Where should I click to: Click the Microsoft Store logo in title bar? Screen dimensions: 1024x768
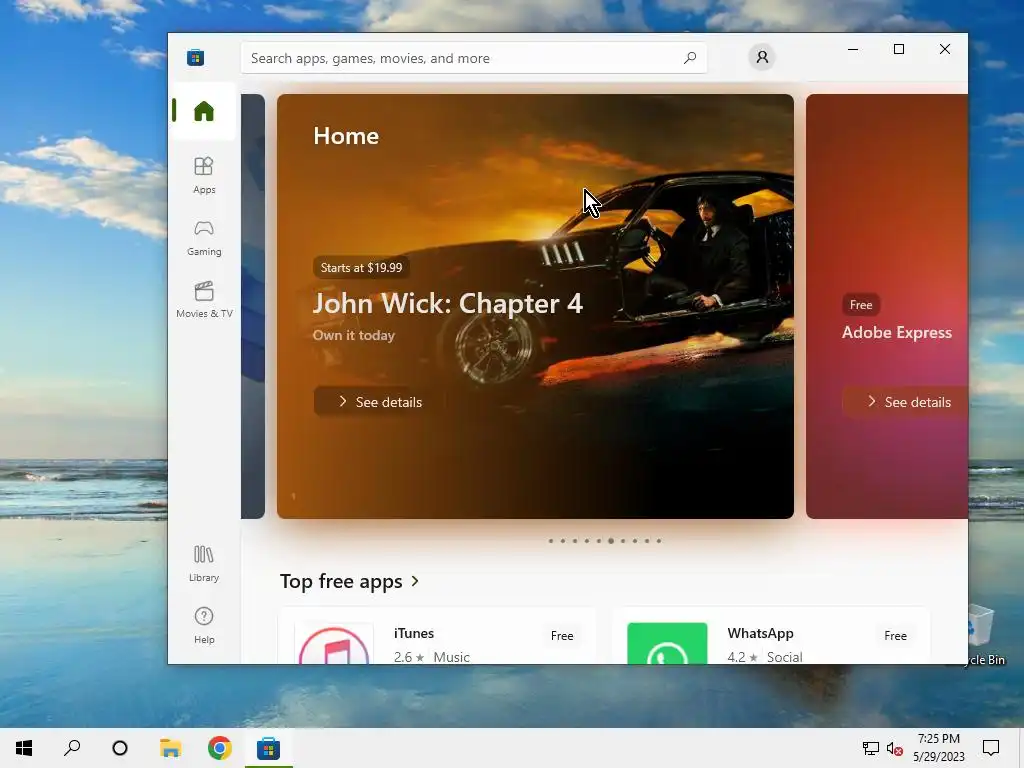195,57
